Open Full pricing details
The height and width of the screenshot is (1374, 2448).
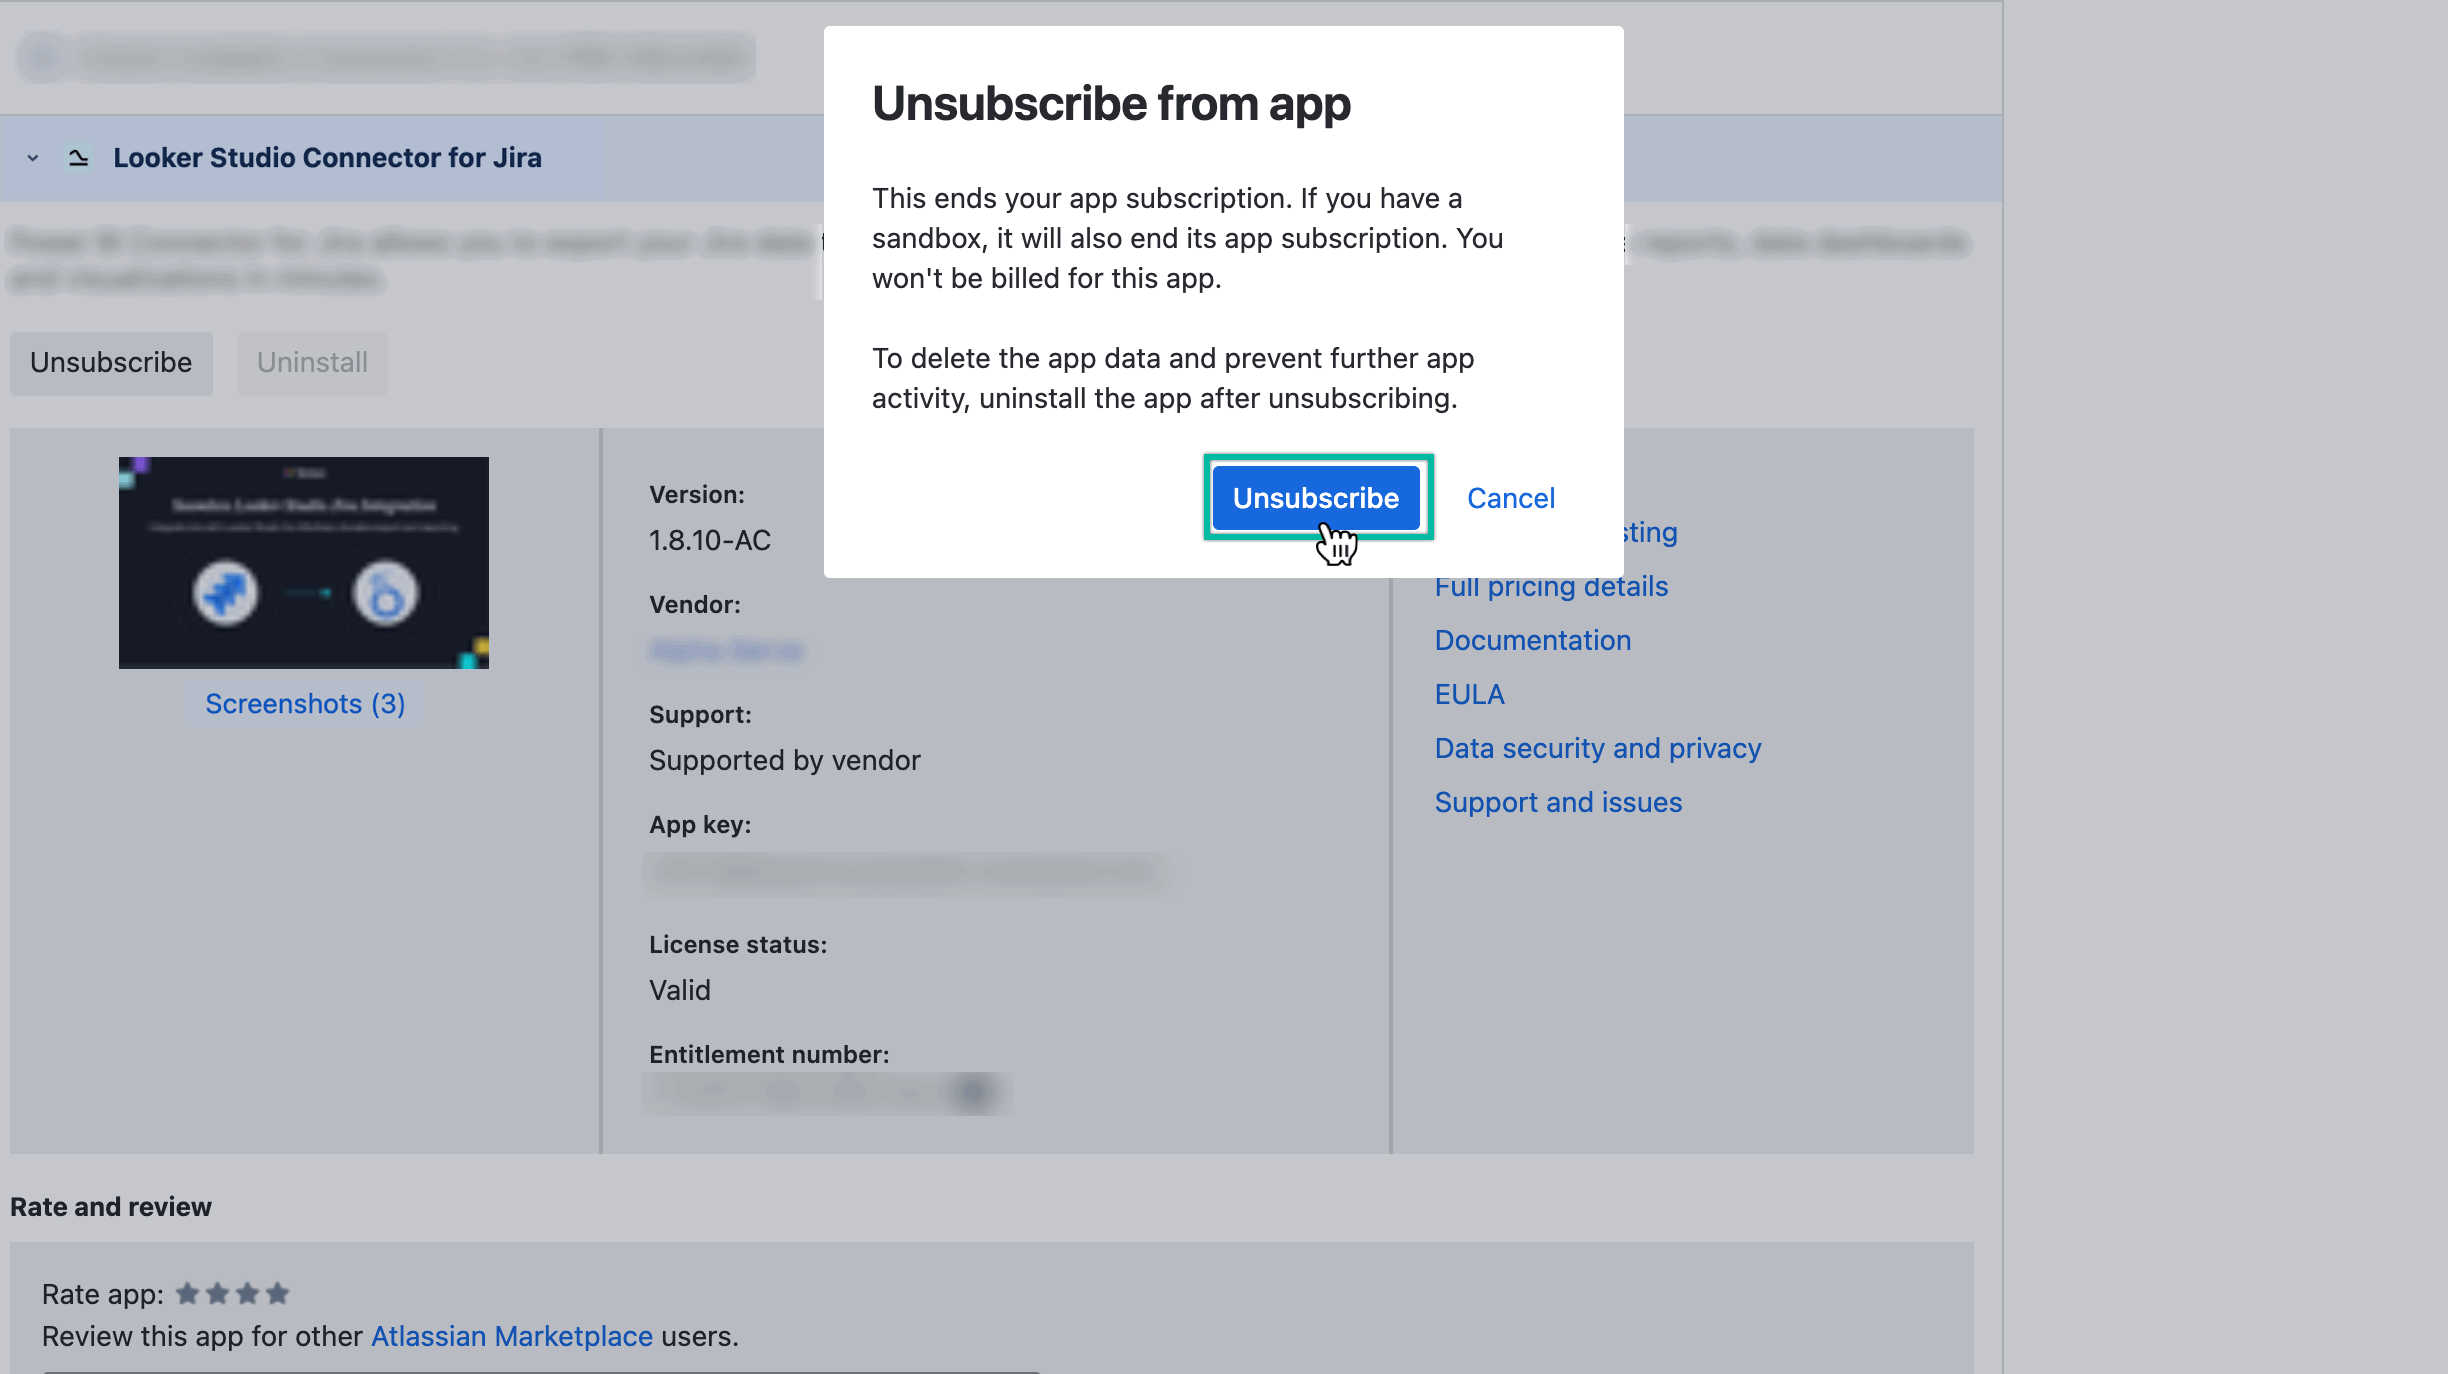pyautogui.click(x=1551, y=586)
